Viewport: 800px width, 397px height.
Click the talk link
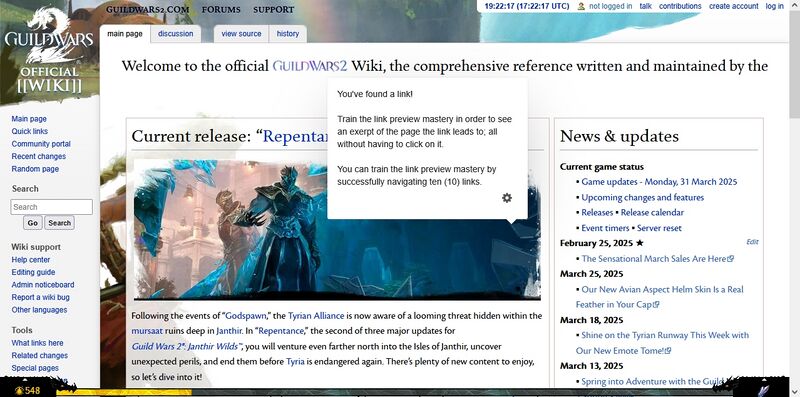(645, 6)
